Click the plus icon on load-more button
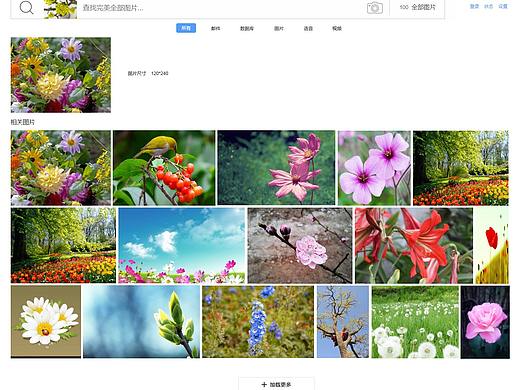This screenshot has height=390, width=520. [x=264, y=384]
